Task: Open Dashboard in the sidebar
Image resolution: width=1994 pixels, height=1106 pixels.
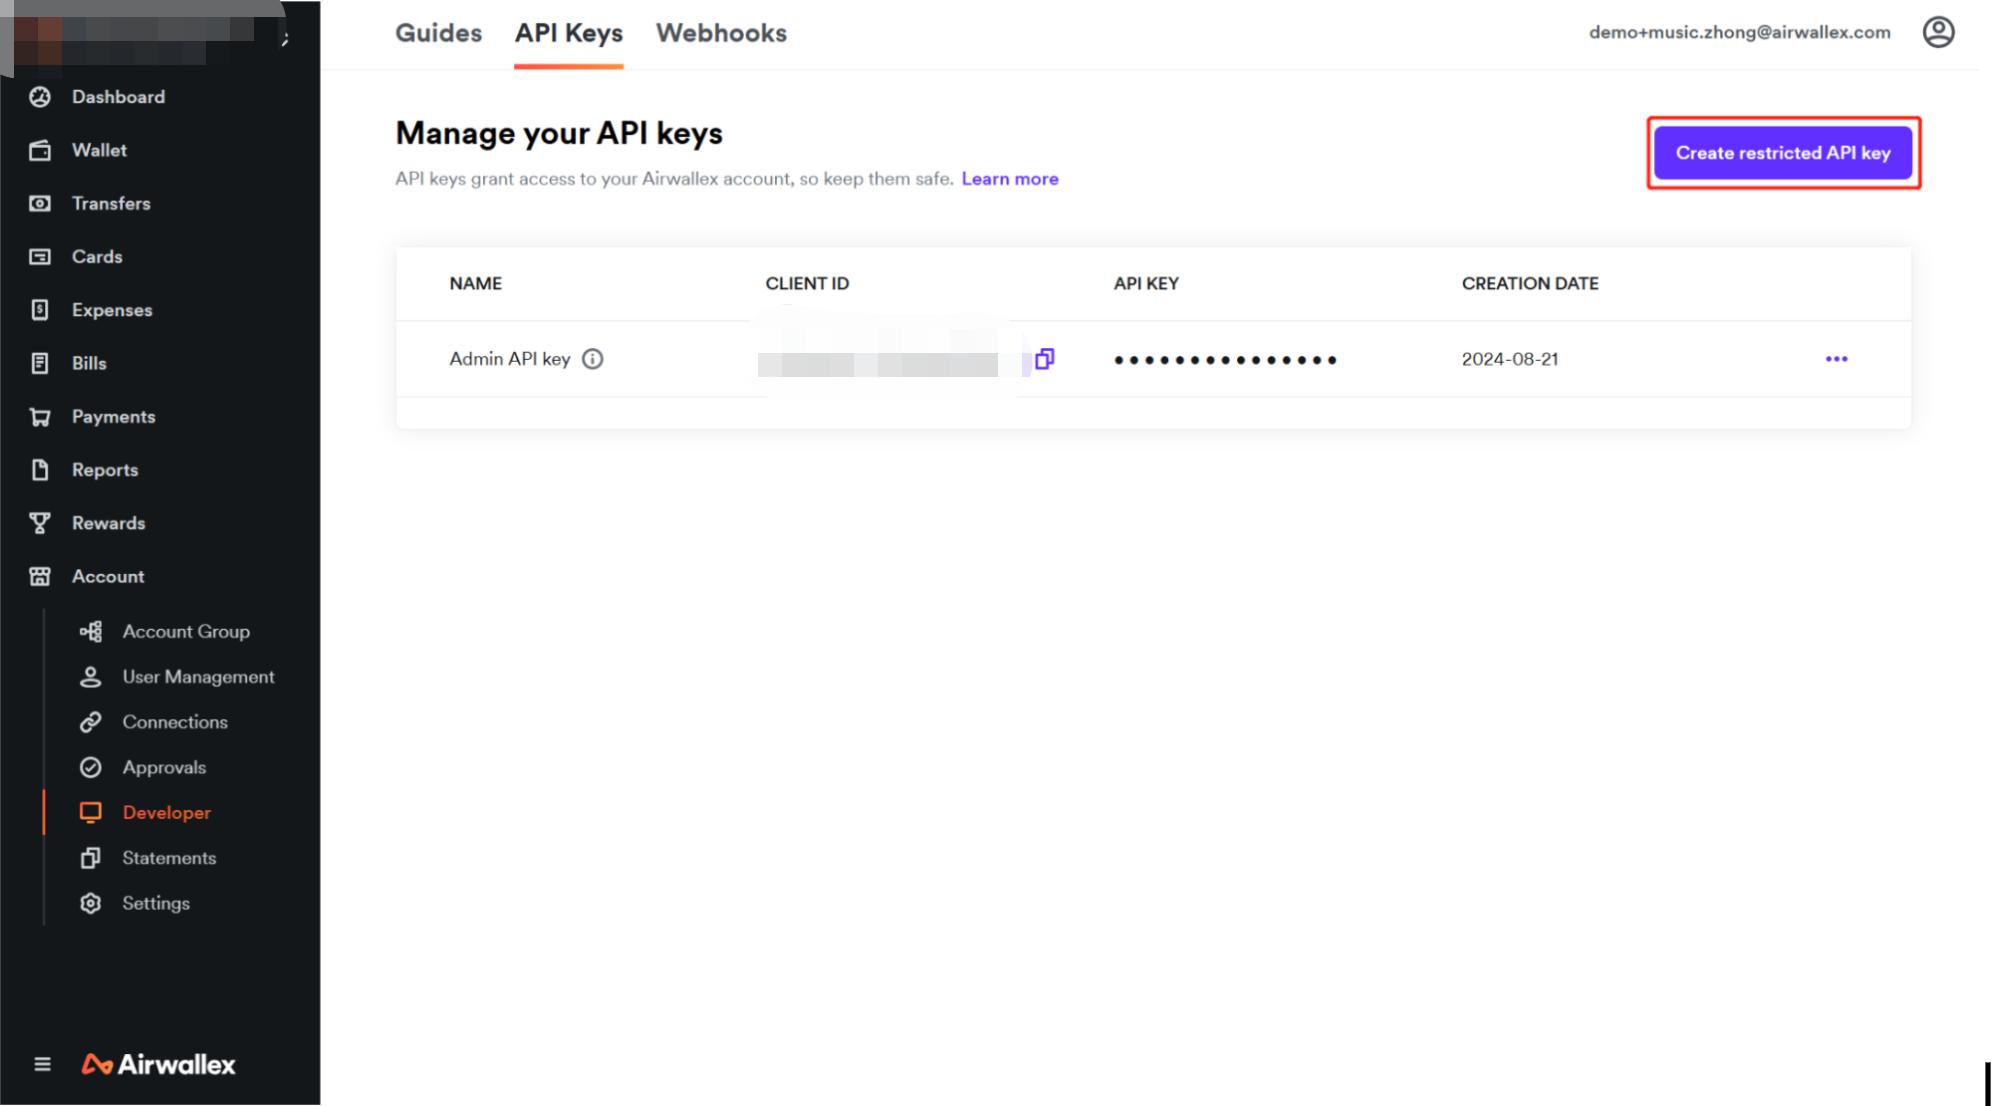Action: tap(118, 97)
